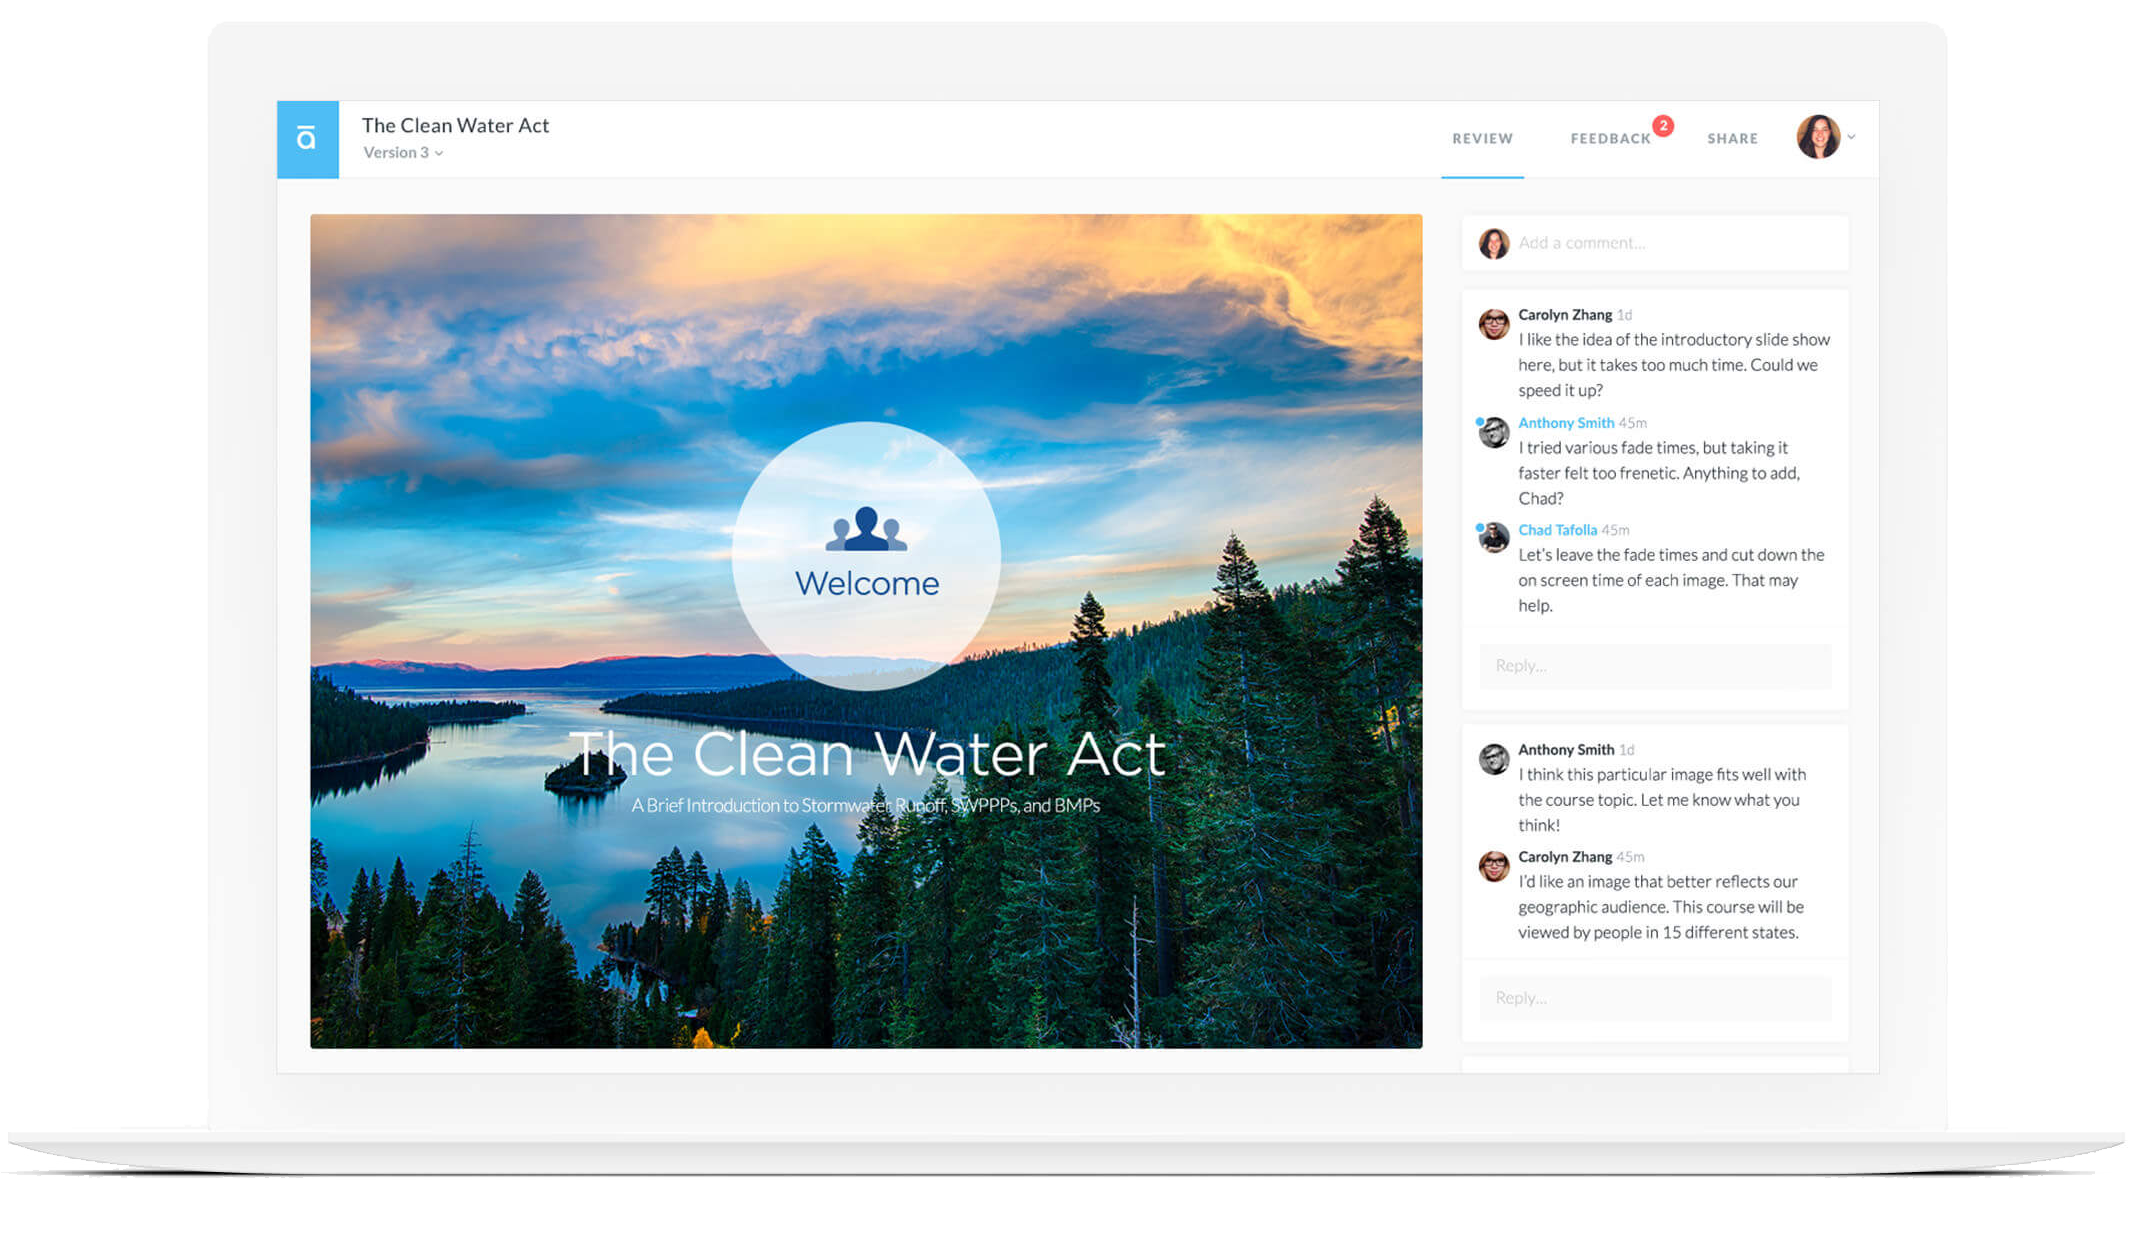Click the red feedback notification badge
The image size is (2156, 1257).
(1662, 126)
